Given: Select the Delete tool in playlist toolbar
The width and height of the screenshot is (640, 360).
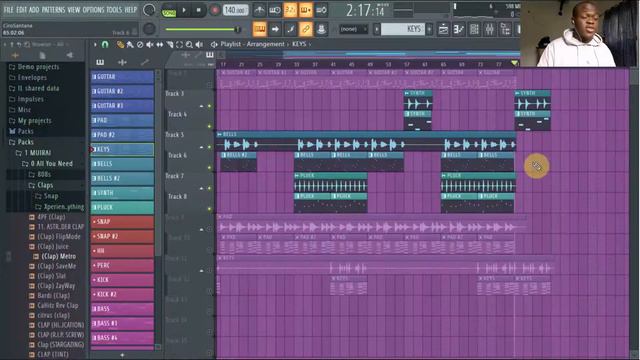Looking at the screenshot, I should [140, 44].
